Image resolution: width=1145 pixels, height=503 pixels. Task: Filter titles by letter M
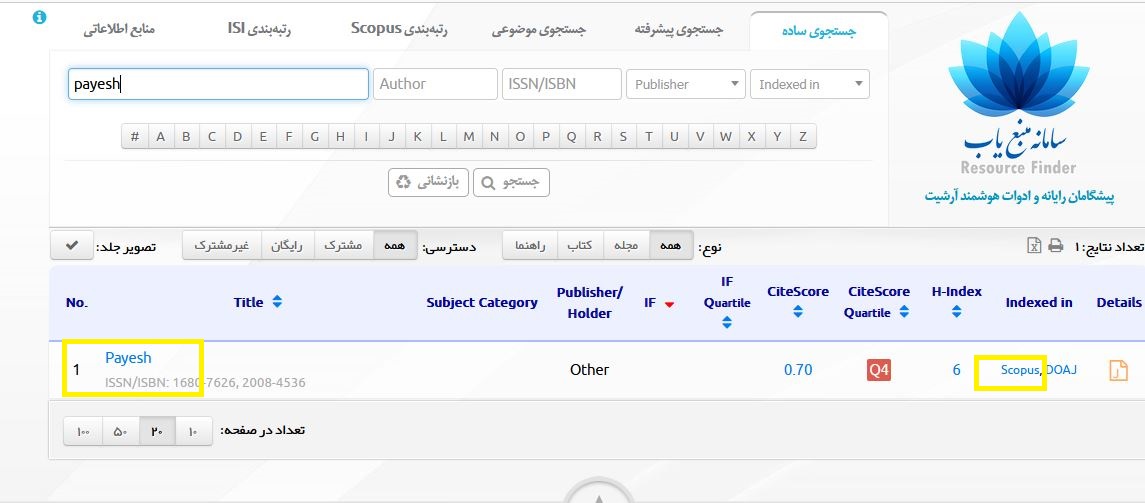pyautogui.click(x=469, y=137)
